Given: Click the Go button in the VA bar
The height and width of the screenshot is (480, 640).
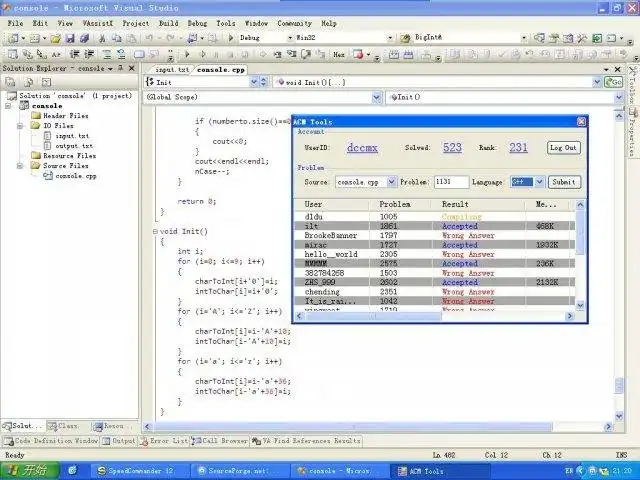Looking at the screenshot, I should tap(613, 82).
